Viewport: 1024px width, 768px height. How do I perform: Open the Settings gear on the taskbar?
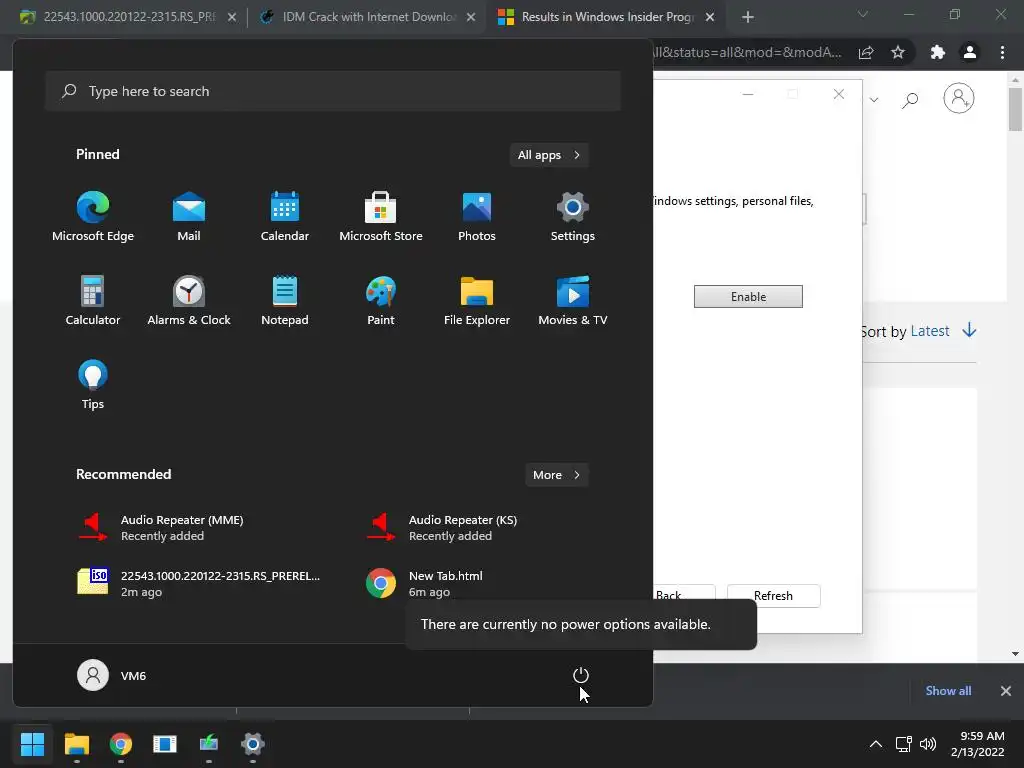point(253,744)
